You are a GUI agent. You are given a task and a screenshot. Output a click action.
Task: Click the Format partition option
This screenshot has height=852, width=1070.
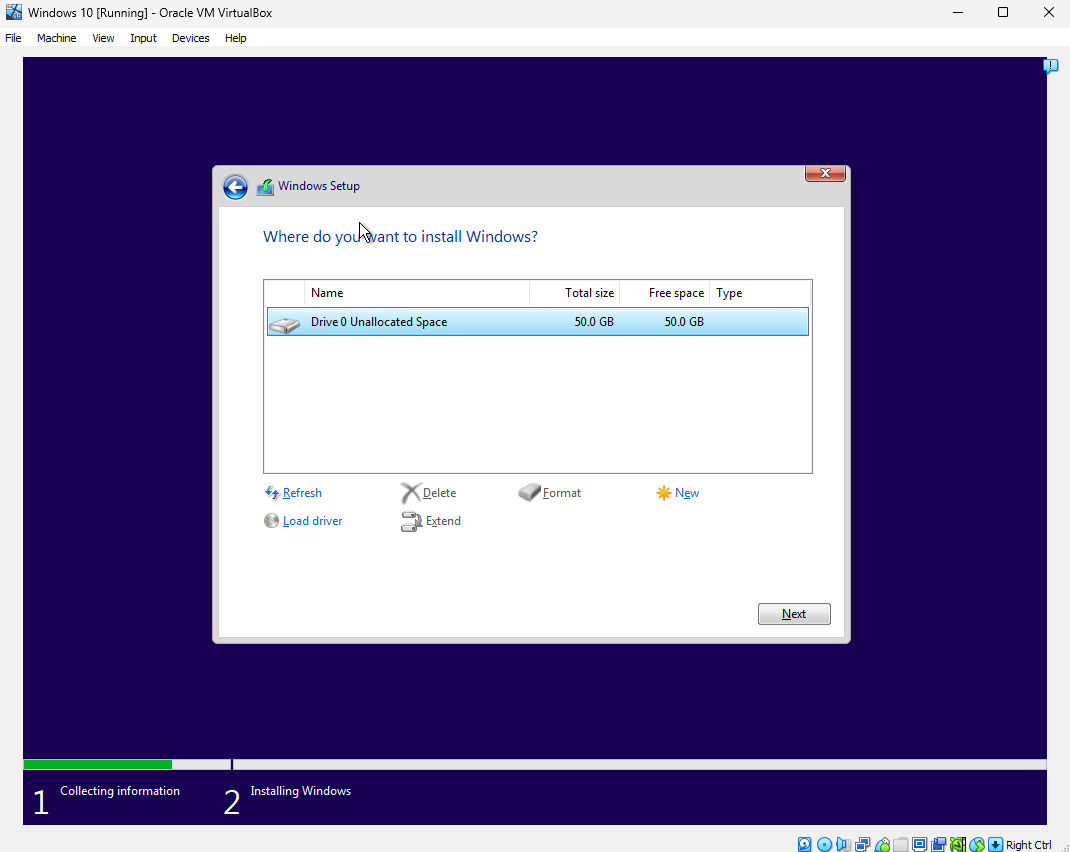pos(550,493)
